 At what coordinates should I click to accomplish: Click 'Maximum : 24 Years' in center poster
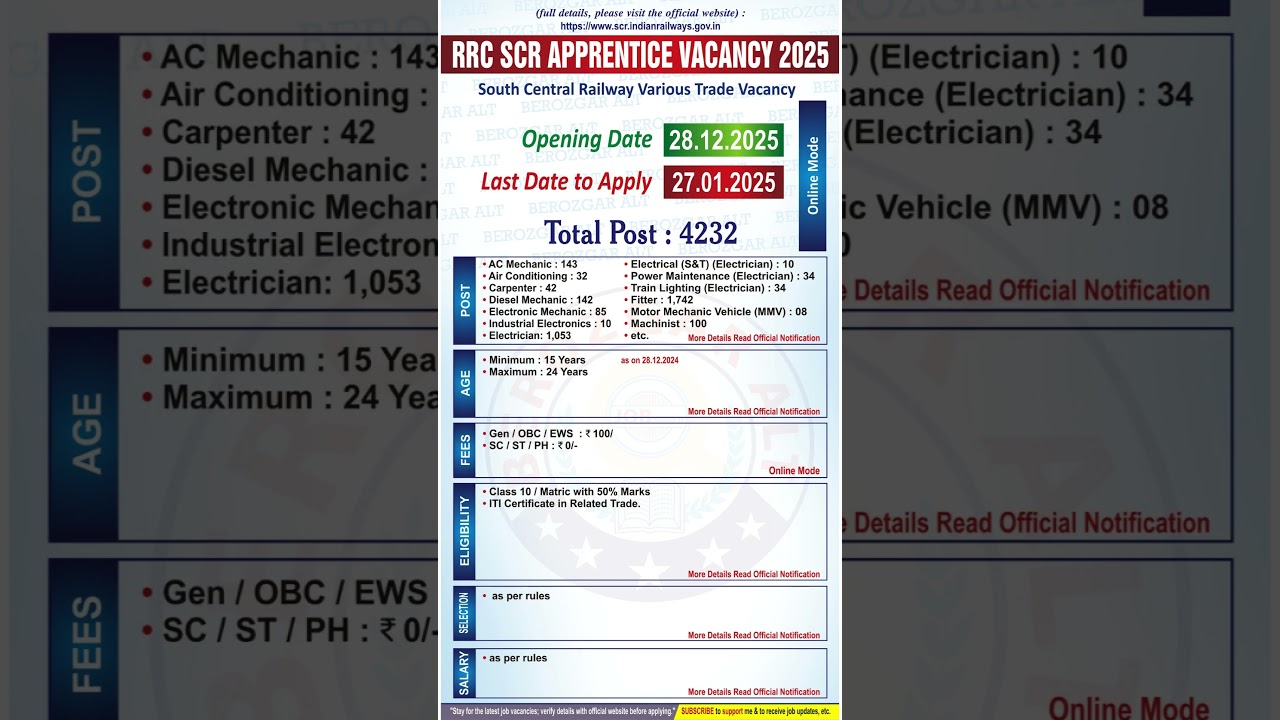pyautogui.click(x=536, y=372)
